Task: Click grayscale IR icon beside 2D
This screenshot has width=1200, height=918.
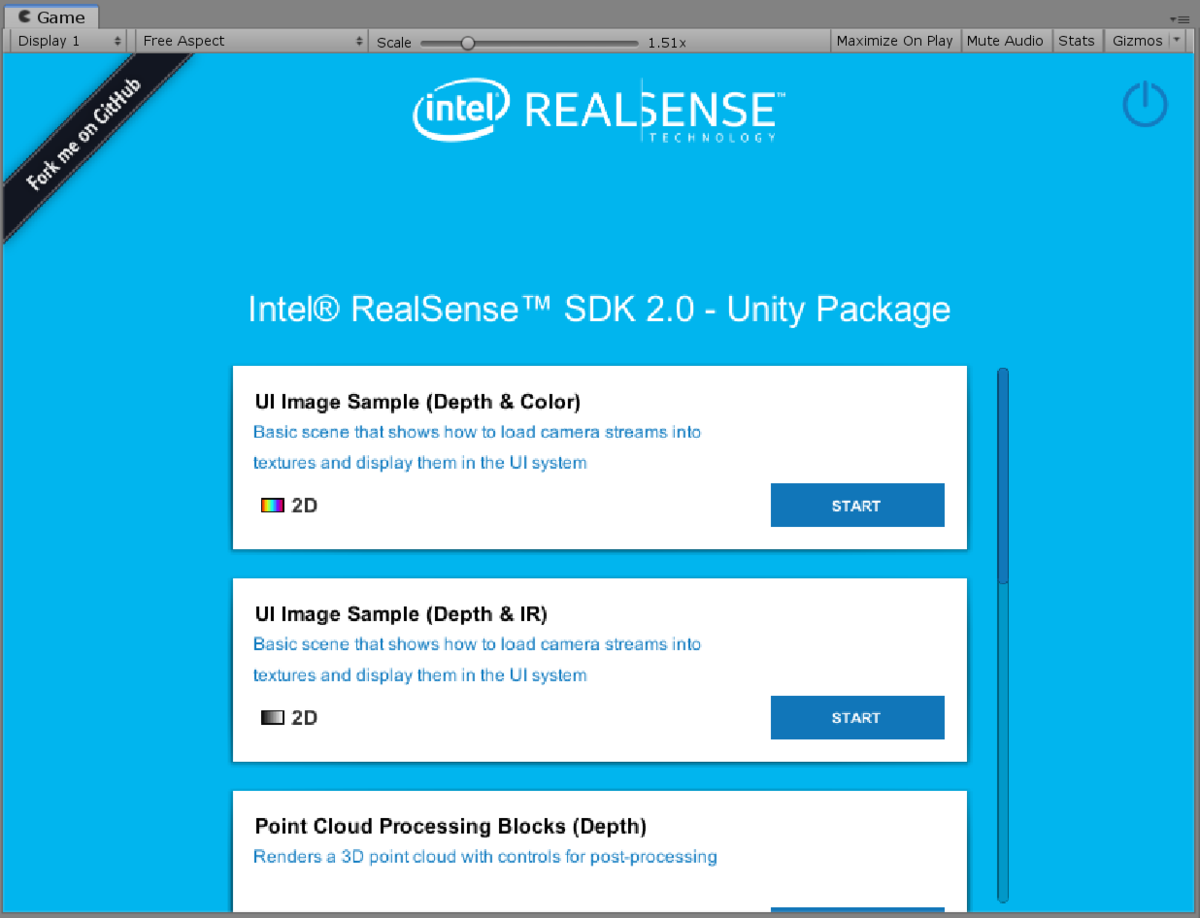Action: click(x=272, y=718)
